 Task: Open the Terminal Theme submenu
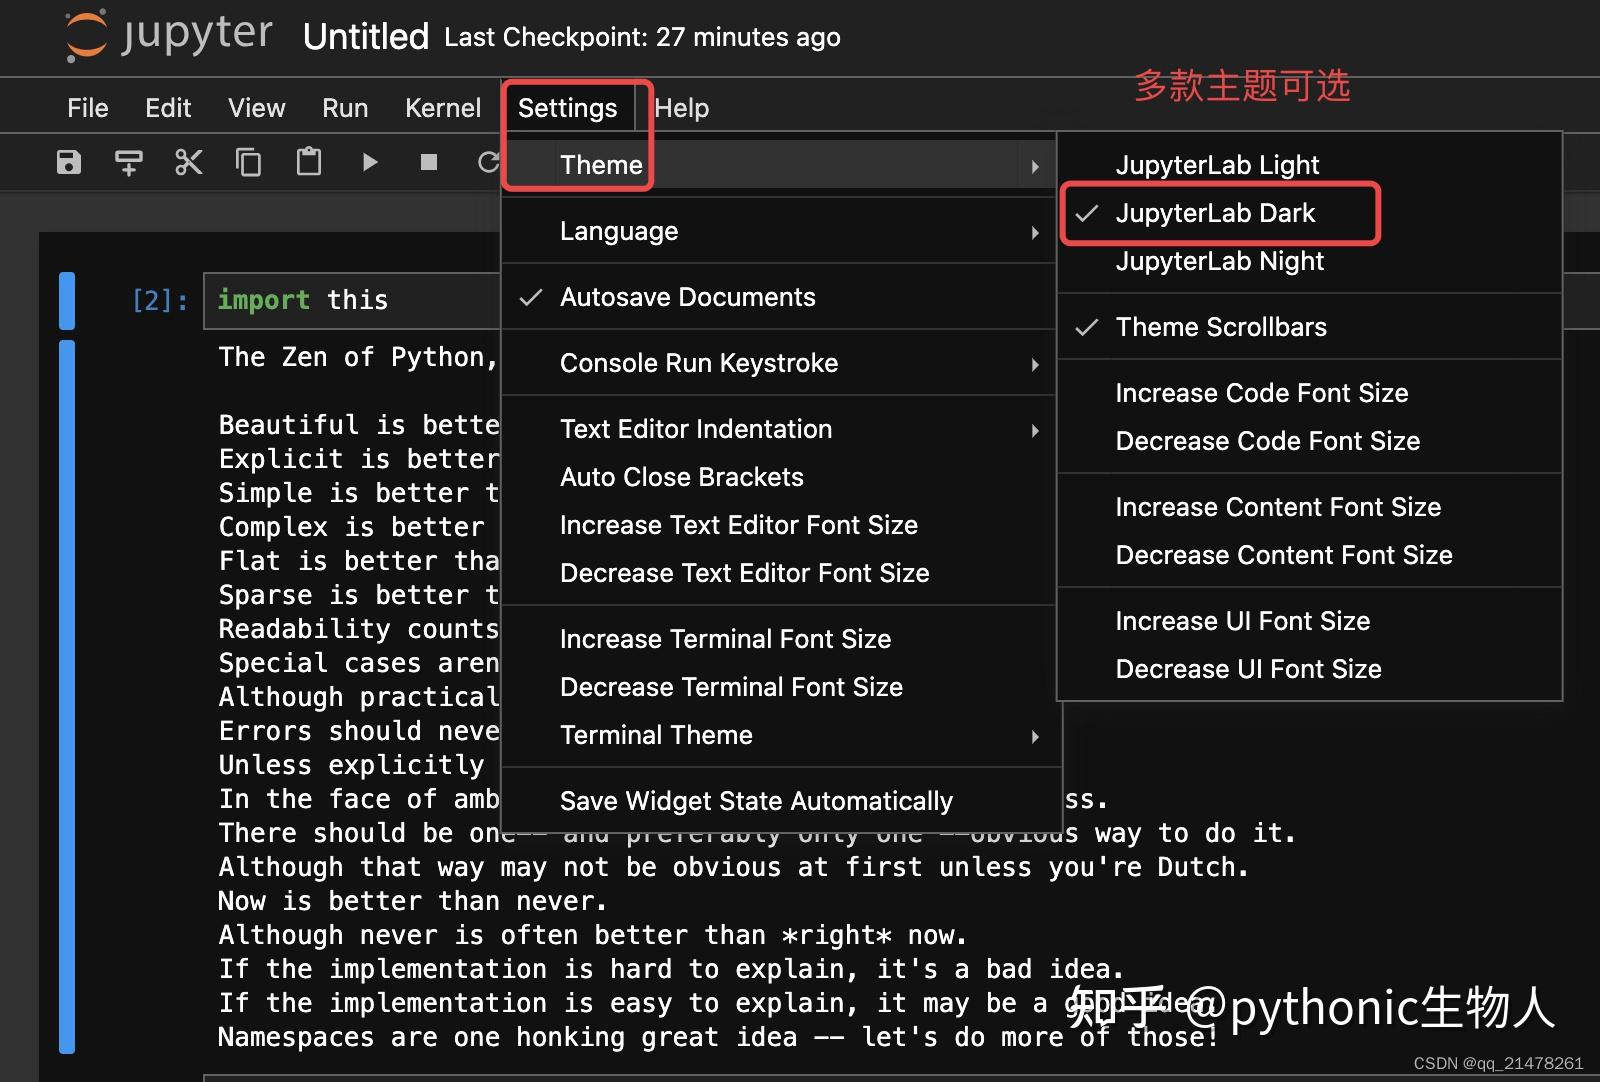pyautogui.click(x=656, y=735)
